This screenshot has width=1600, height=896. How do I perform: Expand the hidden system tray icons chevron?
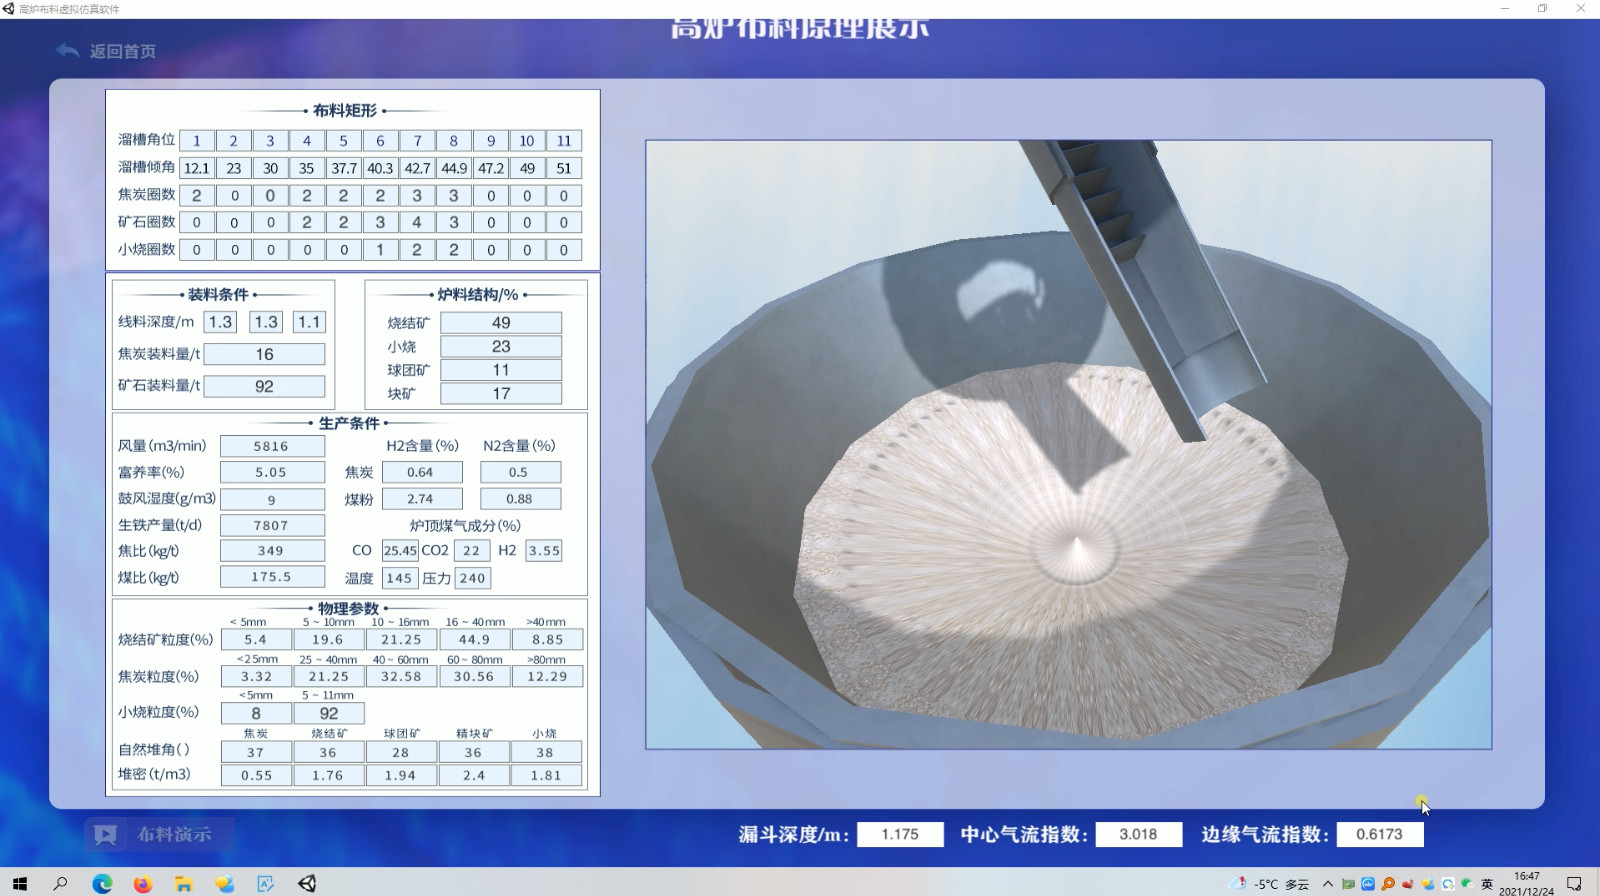click(x=1327, y=884)
